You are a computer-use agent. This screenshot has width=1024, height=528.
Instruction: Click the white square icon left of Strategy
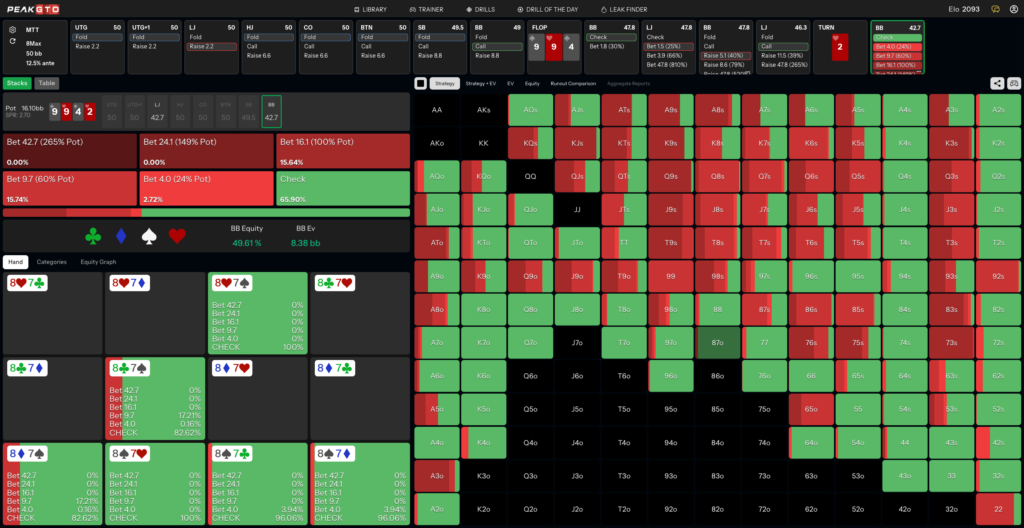click(x=421, y=83)
